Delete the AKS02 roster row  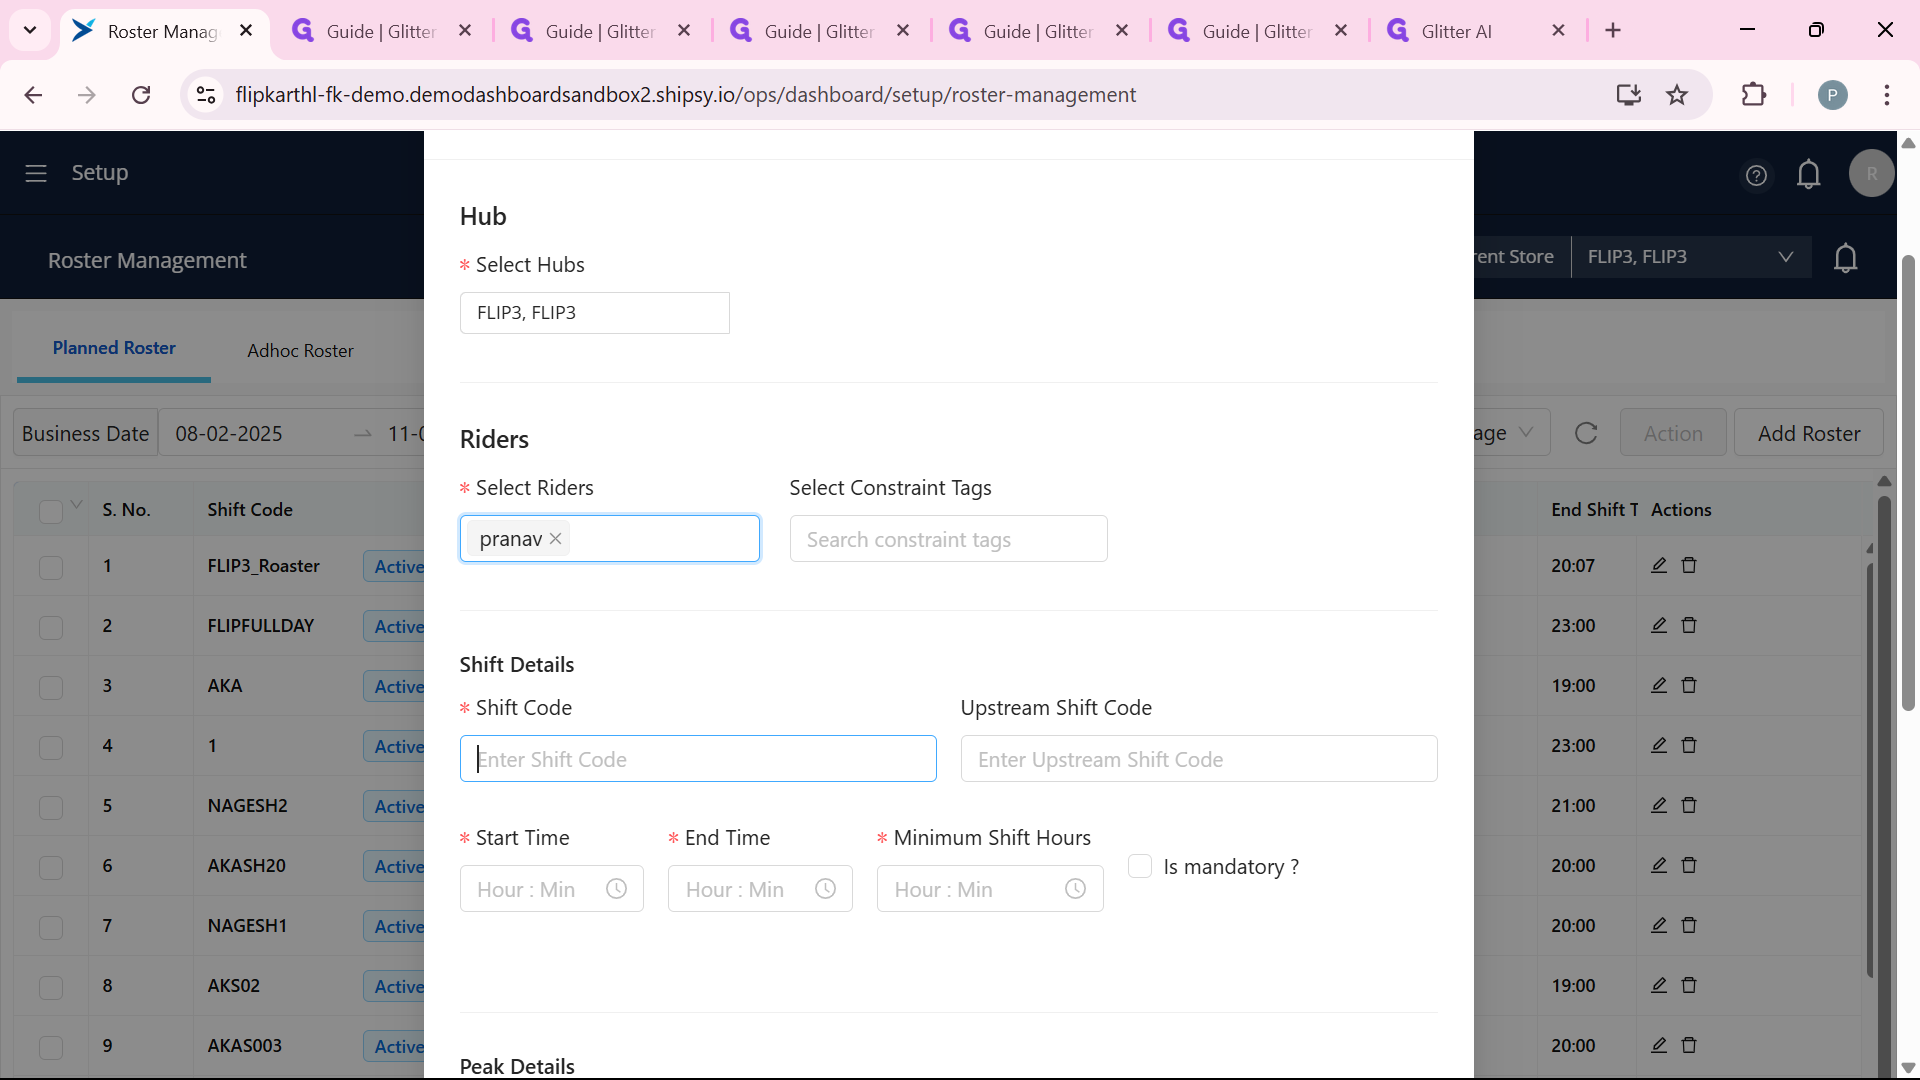[x=1689, y=985]
